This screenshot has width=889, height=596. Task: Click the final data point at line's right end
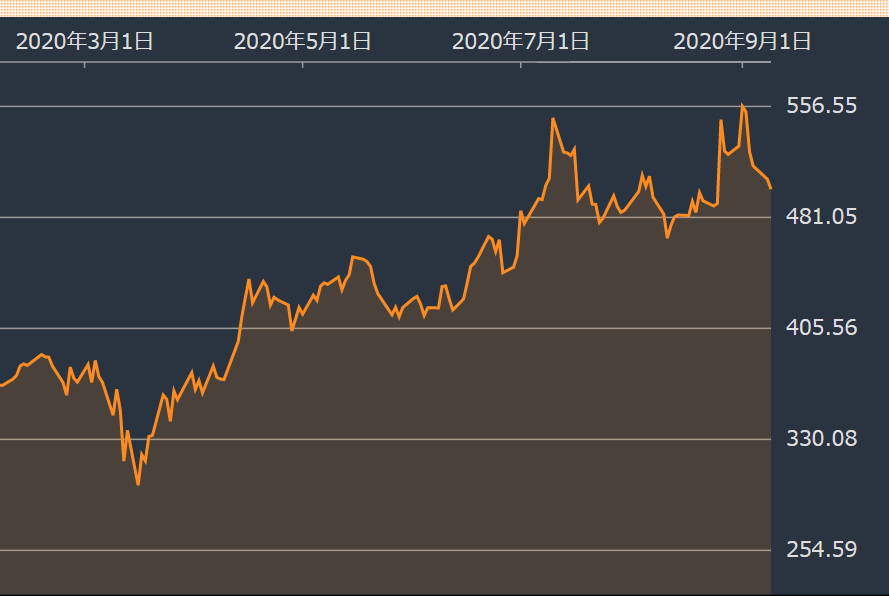[770, 187]
